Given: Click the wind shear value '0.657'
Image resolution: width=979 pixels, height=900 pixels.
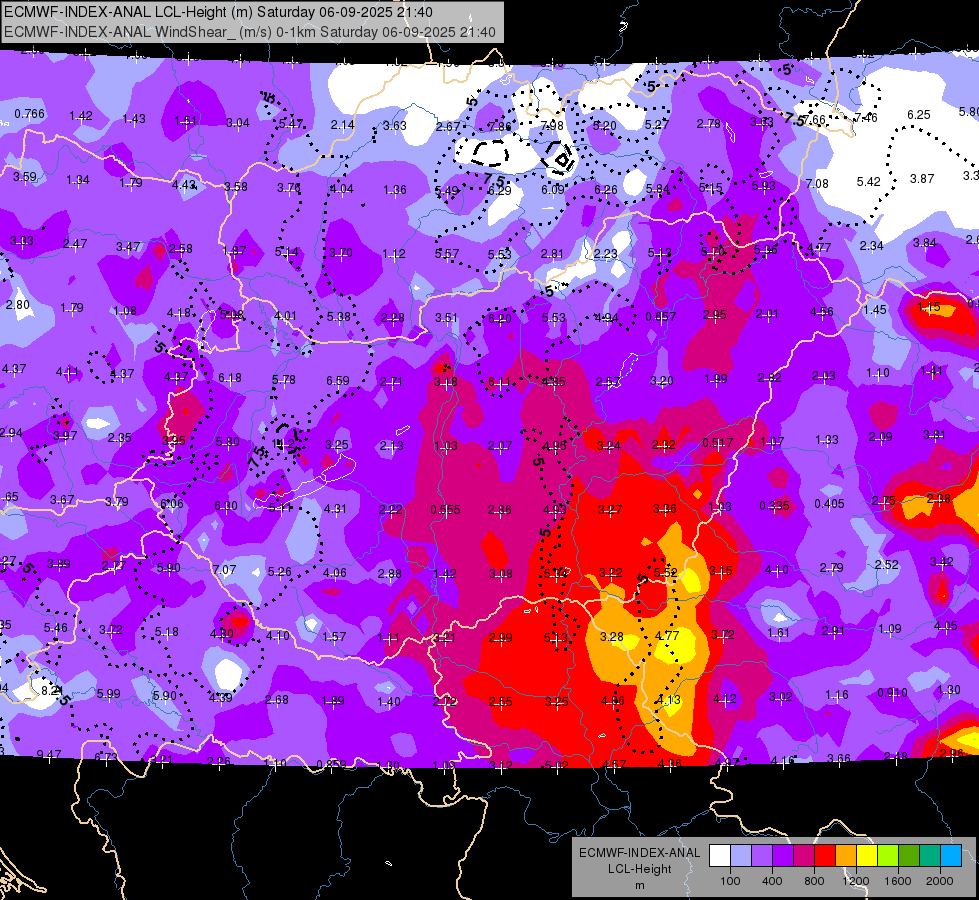Looking at the screenshot, I should tap(661, 317).
